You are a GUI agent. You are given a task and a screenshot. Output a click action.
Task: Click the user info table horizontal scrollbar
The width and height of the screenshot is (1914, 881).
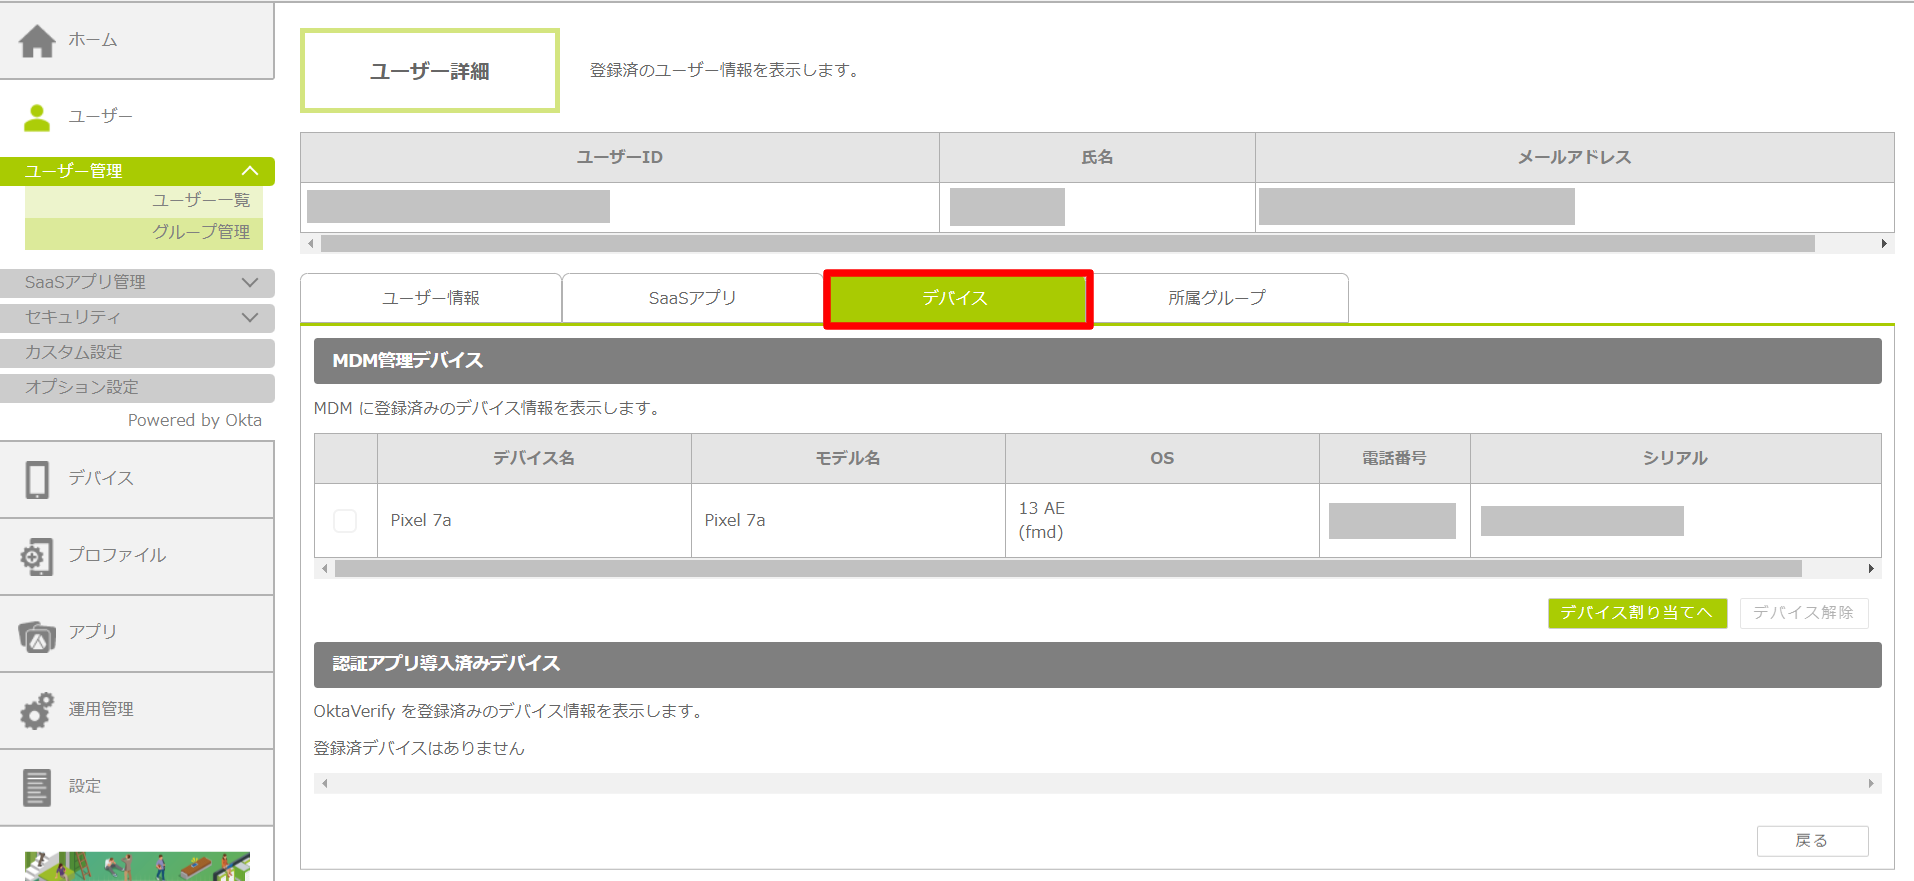point(1067,244)
